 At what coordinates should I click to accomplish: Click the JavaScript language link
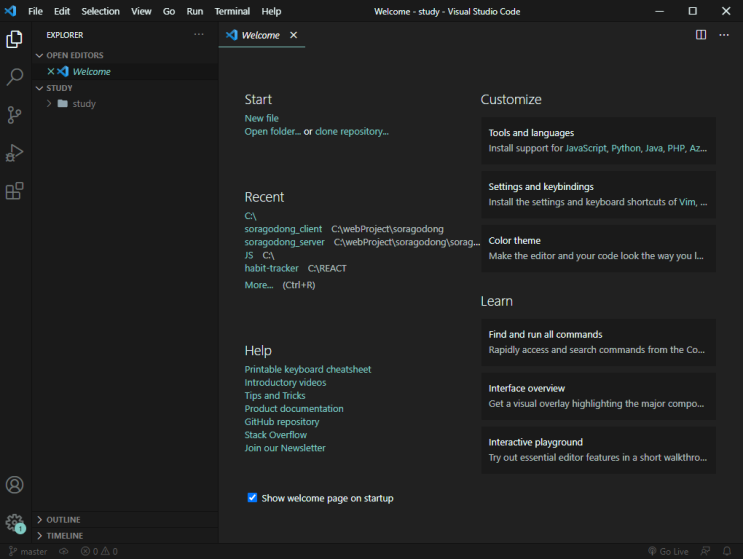[x=586, y=148]
